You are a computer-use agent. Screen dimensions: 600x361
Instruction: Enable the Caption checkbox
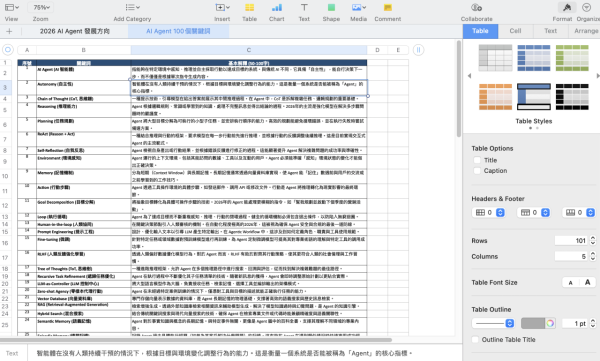pyautogui.click(x=477, y=171)
